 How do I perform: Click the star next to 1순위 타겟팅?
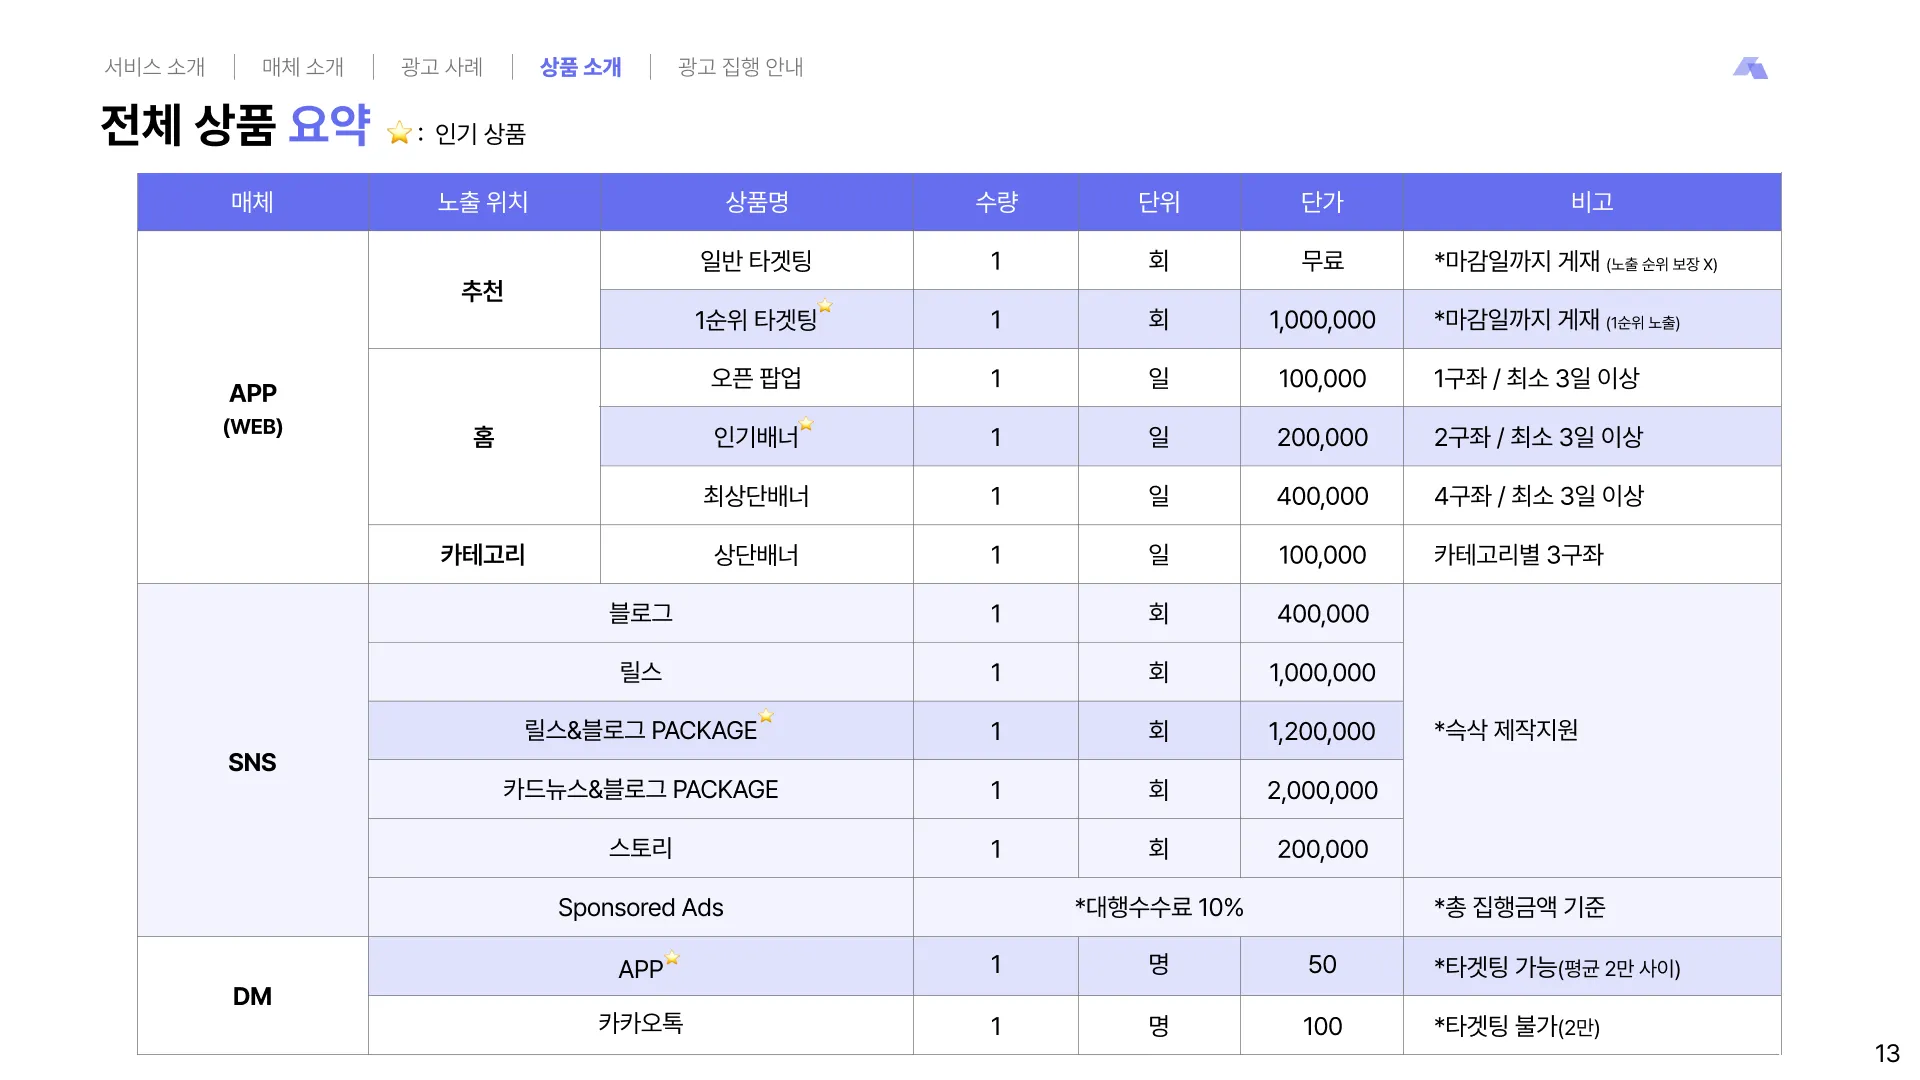(825, 306)
